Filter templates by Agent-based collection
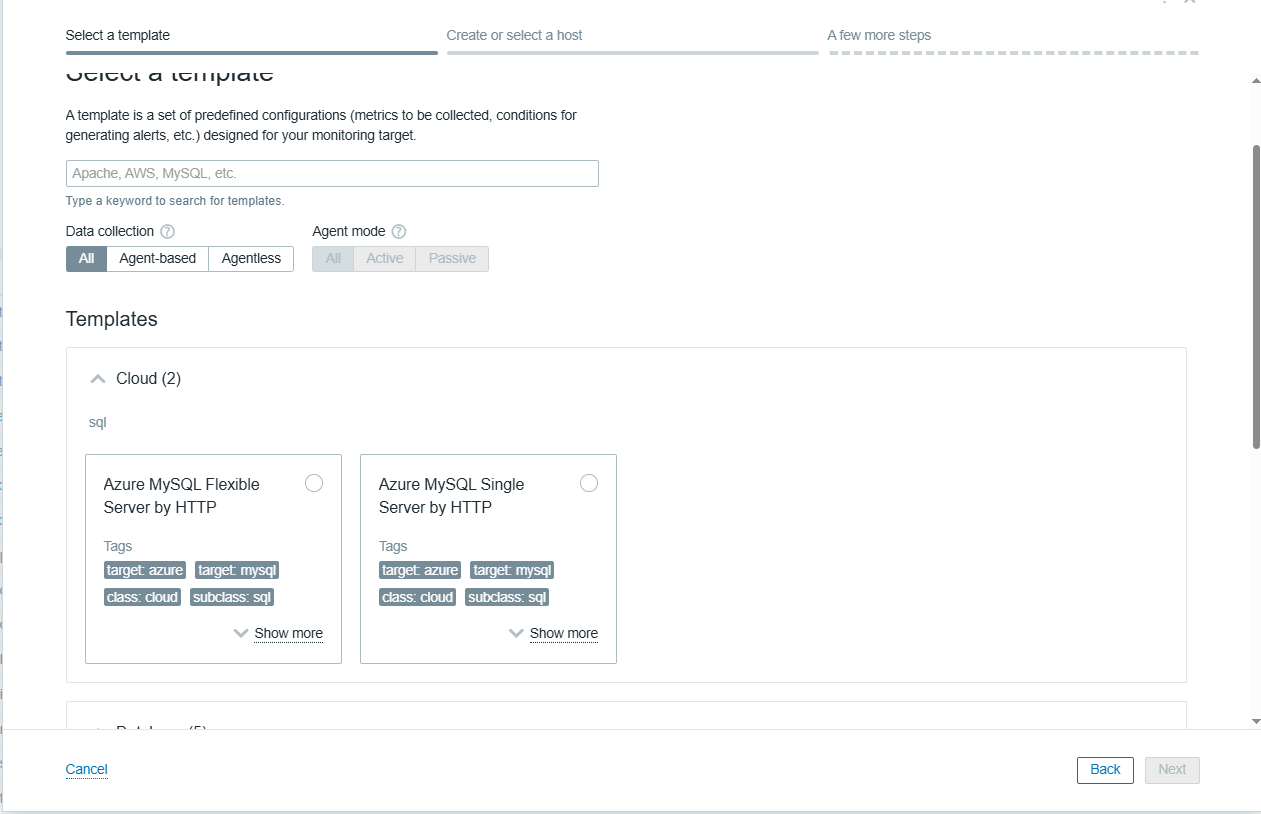This screenshot has width=1261, height=814. [158, 259]
